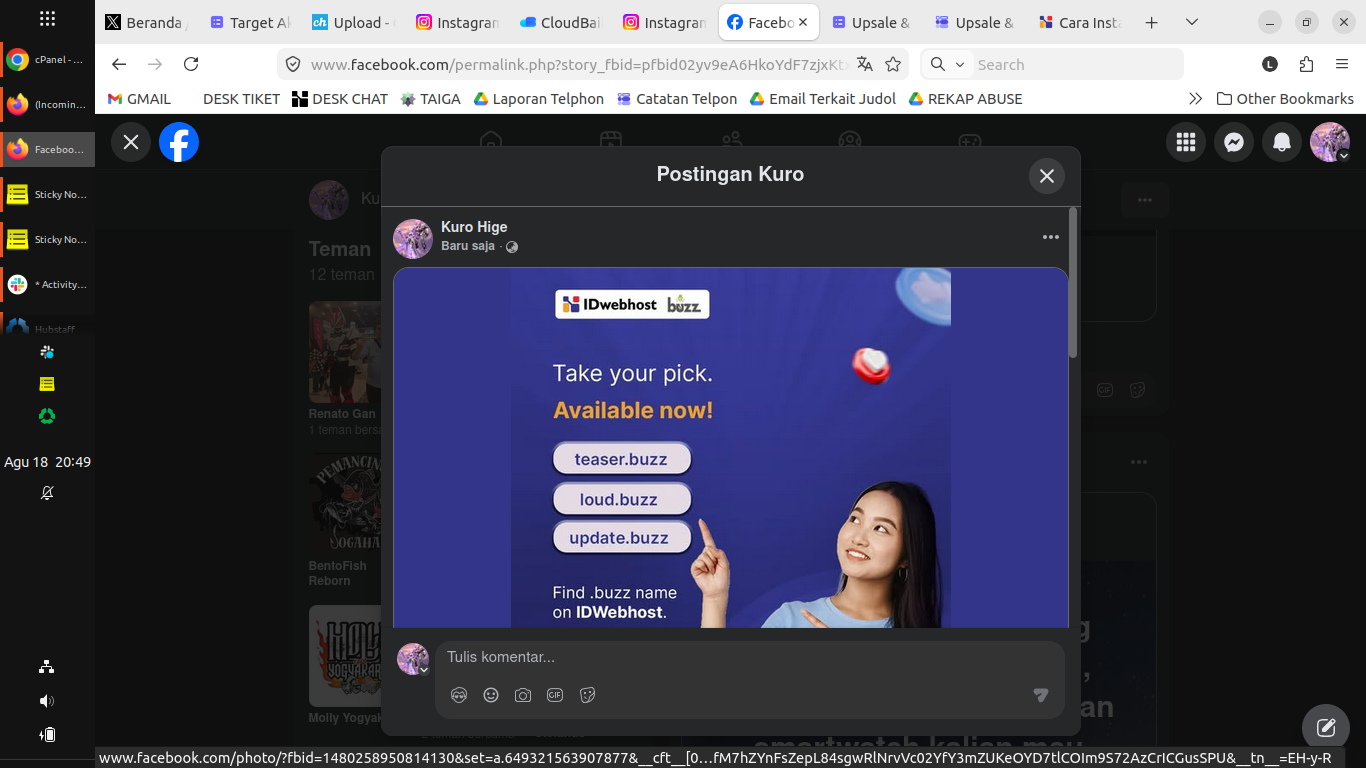Image resolution: width=1366 pixels, height=768 pixels.
Task: Switch to the Beranda X tab
Action: coord(147,22)
